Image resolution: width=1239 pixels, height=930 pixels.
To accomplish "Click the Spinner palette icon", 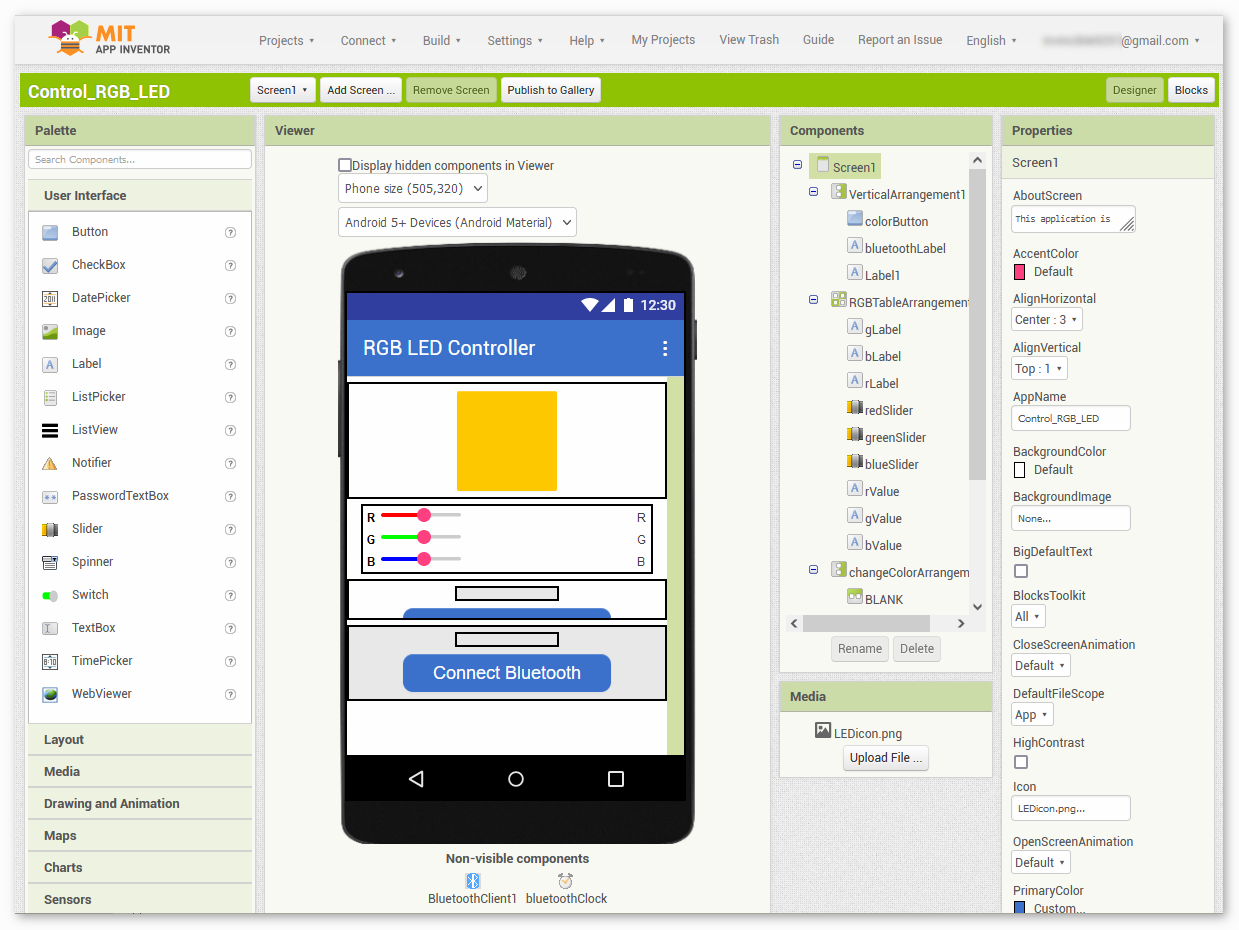I will click(x=50, y=562).
